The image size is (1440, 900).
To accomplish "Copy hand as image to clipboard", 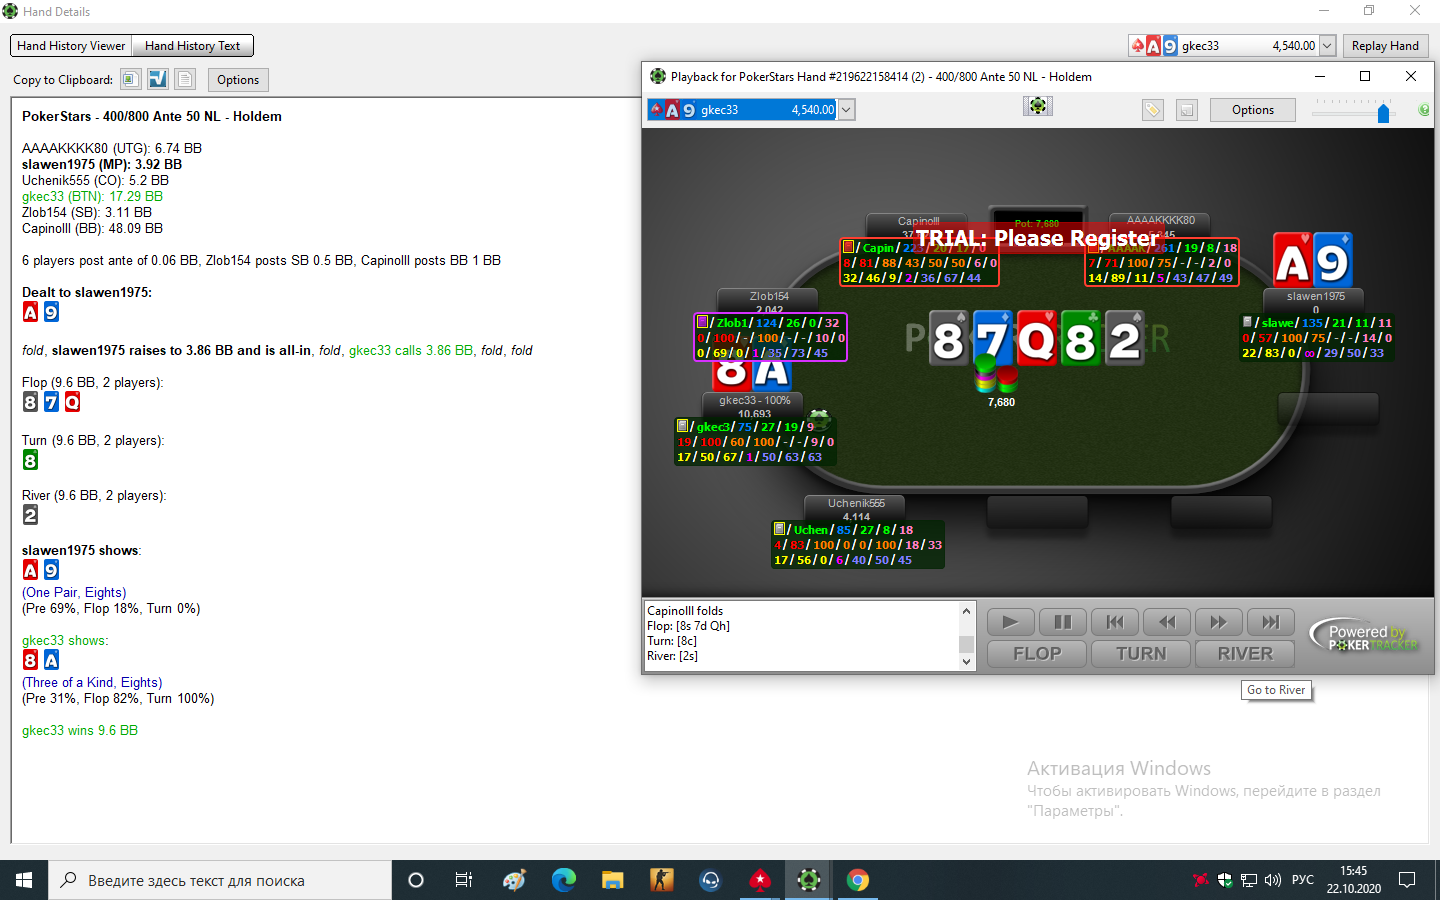I will [x=131, y=79].
